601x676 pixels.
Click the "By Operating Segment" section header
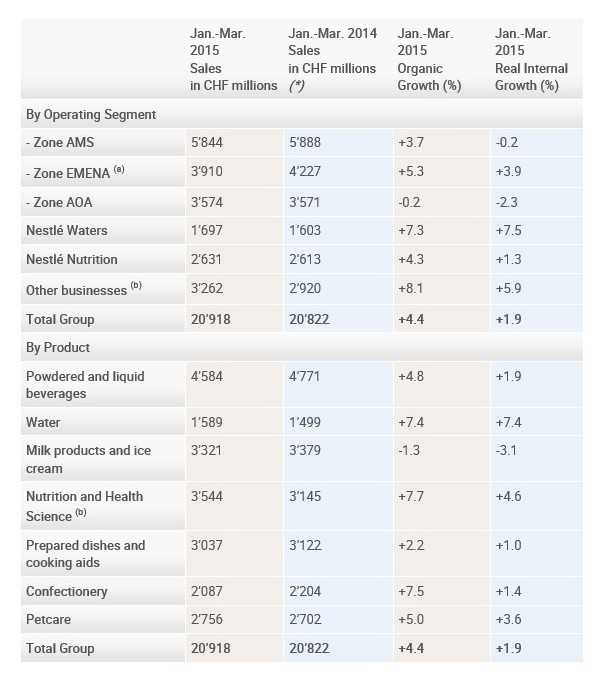tap(91, 115)
